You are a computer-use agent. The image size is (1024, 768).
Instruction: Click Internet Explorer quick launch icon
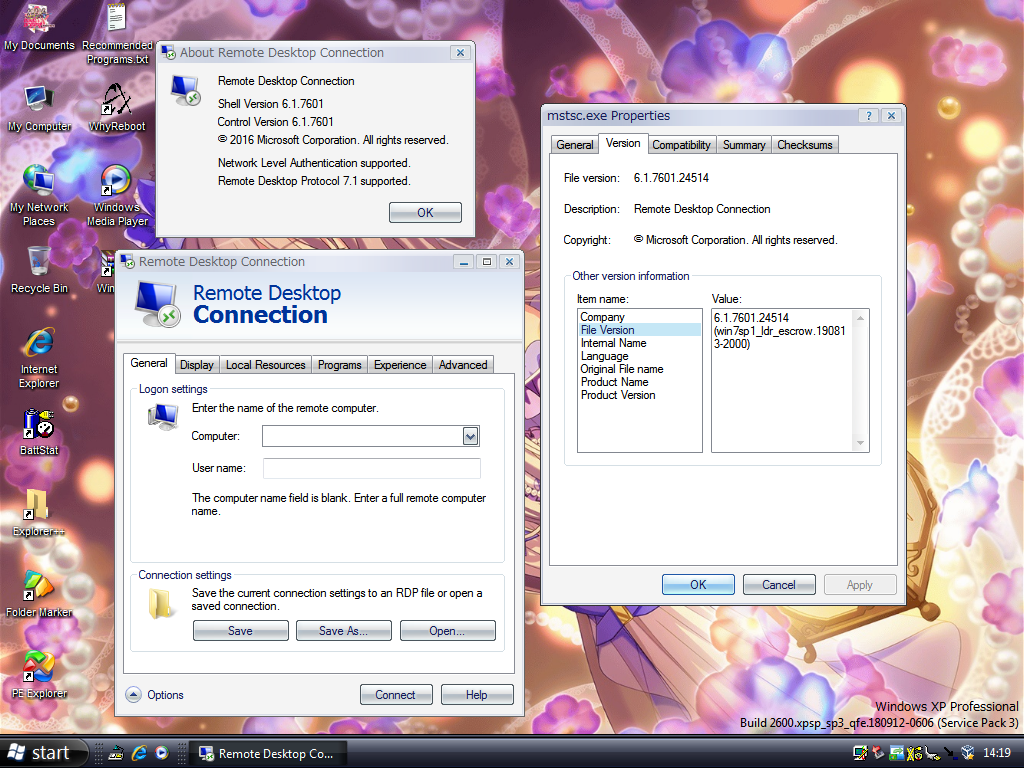coord(139,753)
